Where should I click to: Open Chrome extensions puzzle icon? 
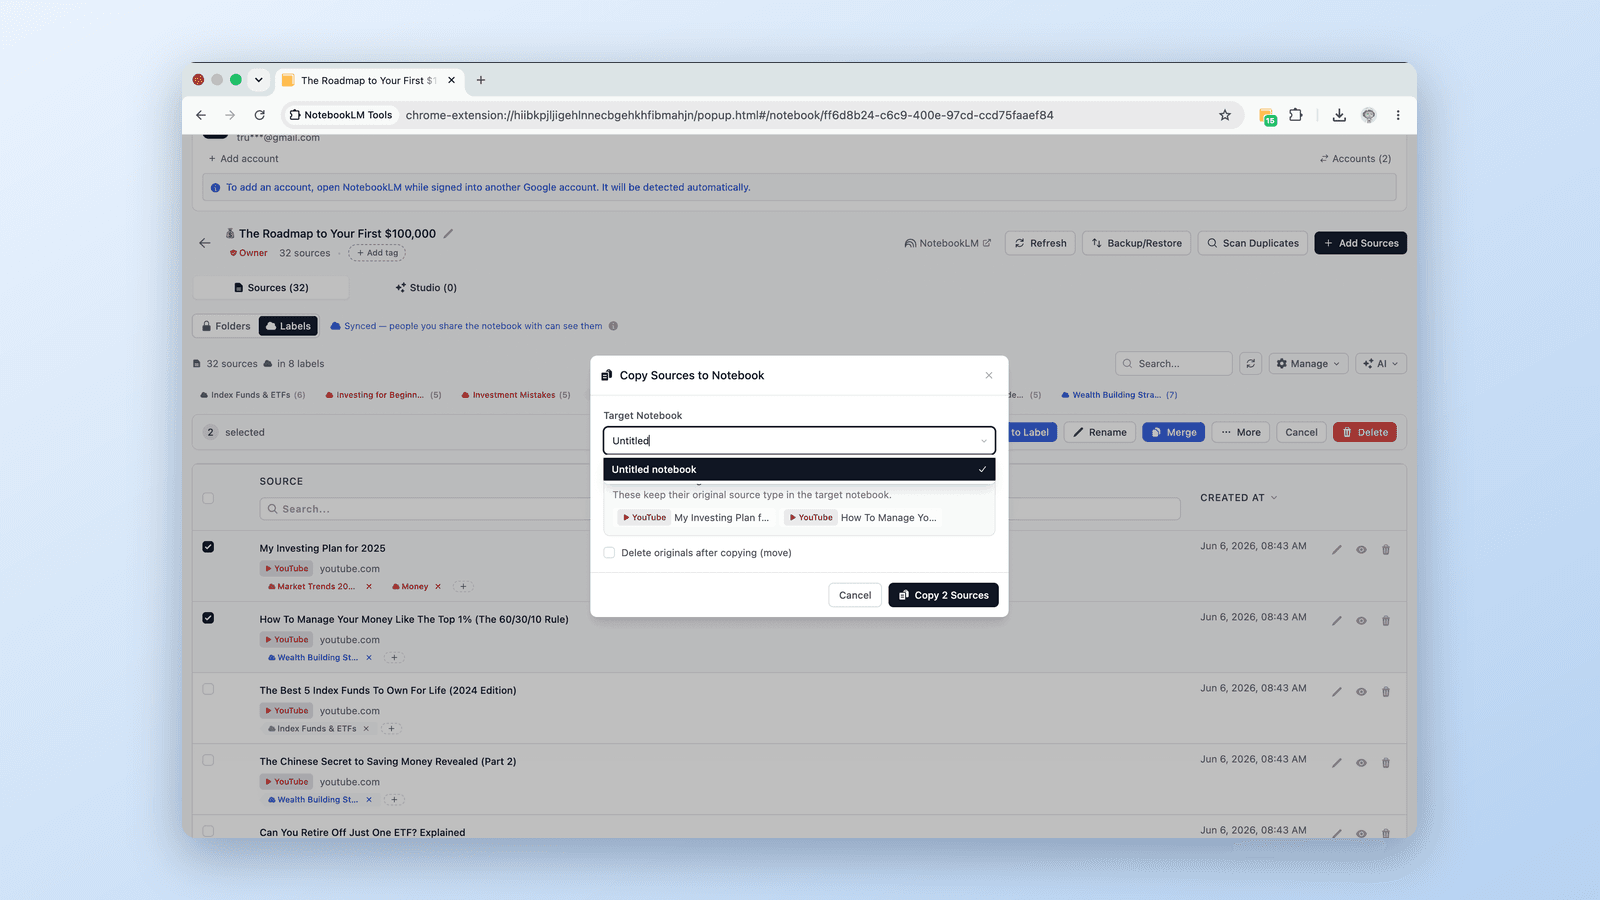[x=1296, y=115]
